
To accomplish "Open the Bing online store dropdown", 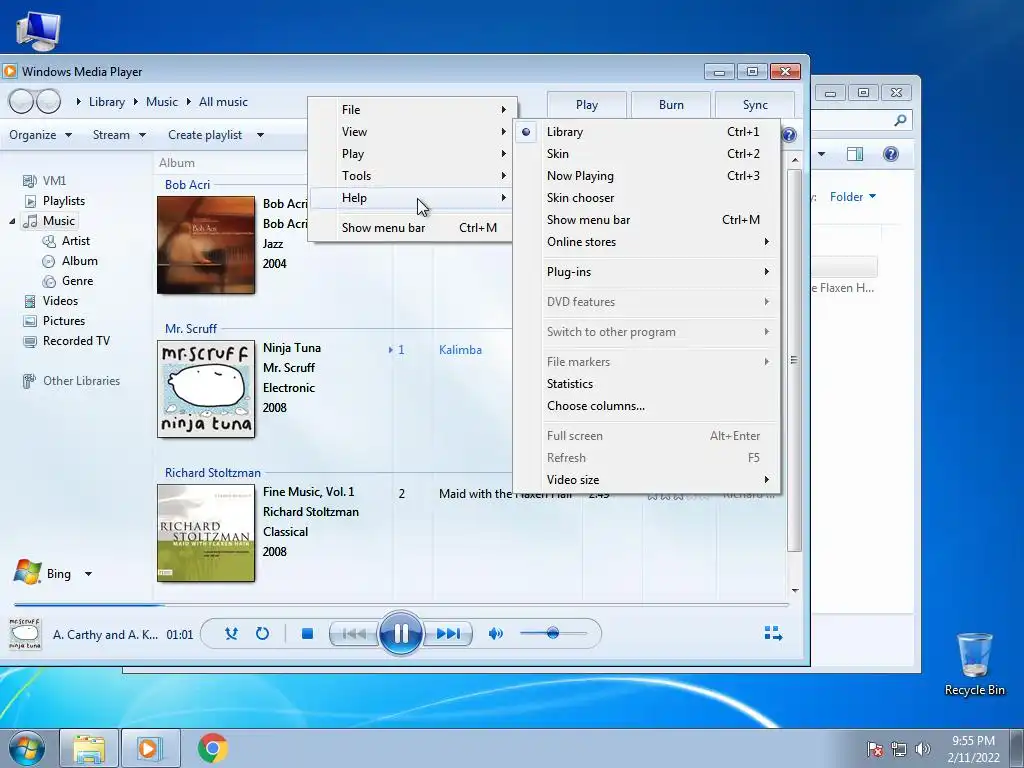I will (88, 574).
